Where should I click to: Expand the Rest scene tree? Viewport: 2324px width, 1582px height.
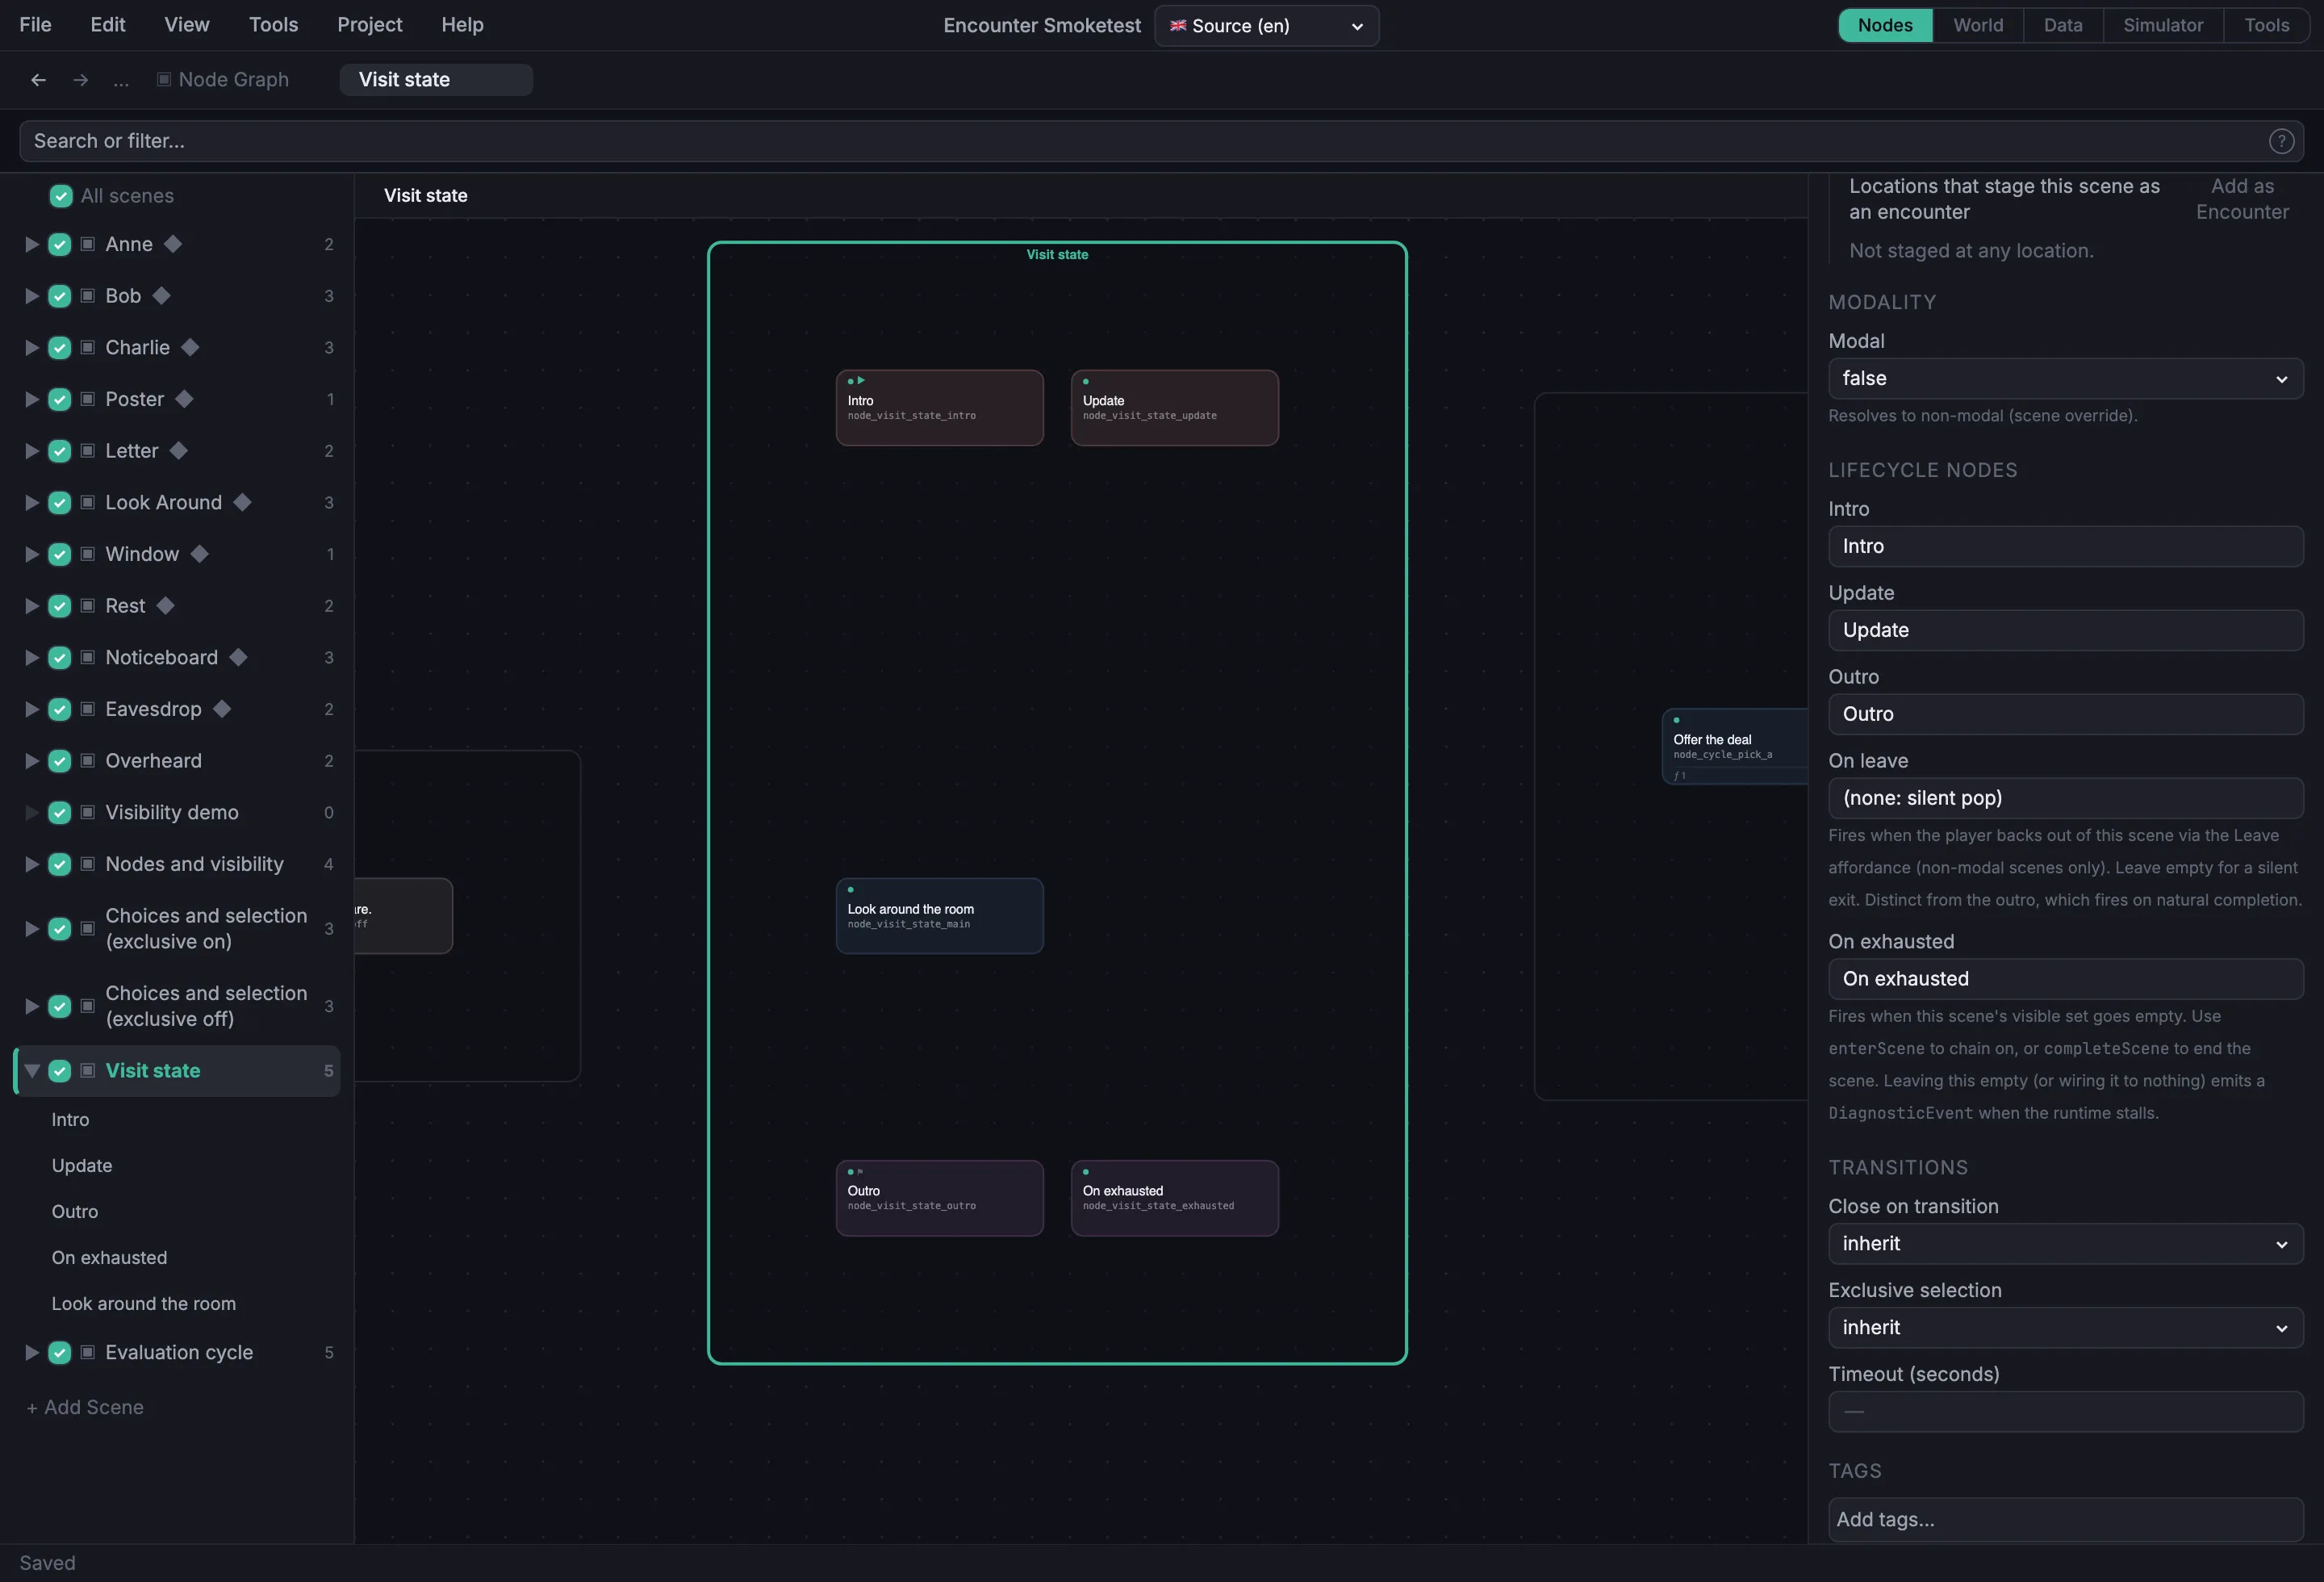click(31, 606)
